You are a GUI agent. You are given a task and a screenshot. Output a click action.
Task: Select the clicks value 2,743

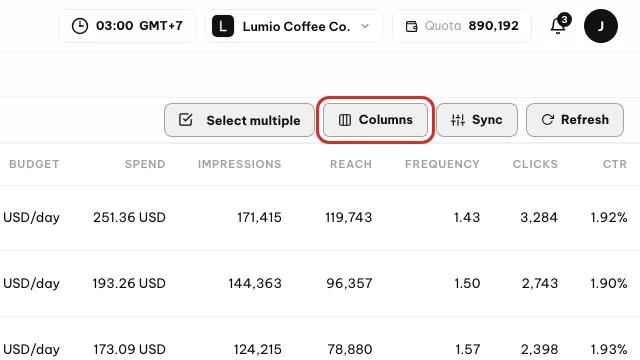pos(540,283)
